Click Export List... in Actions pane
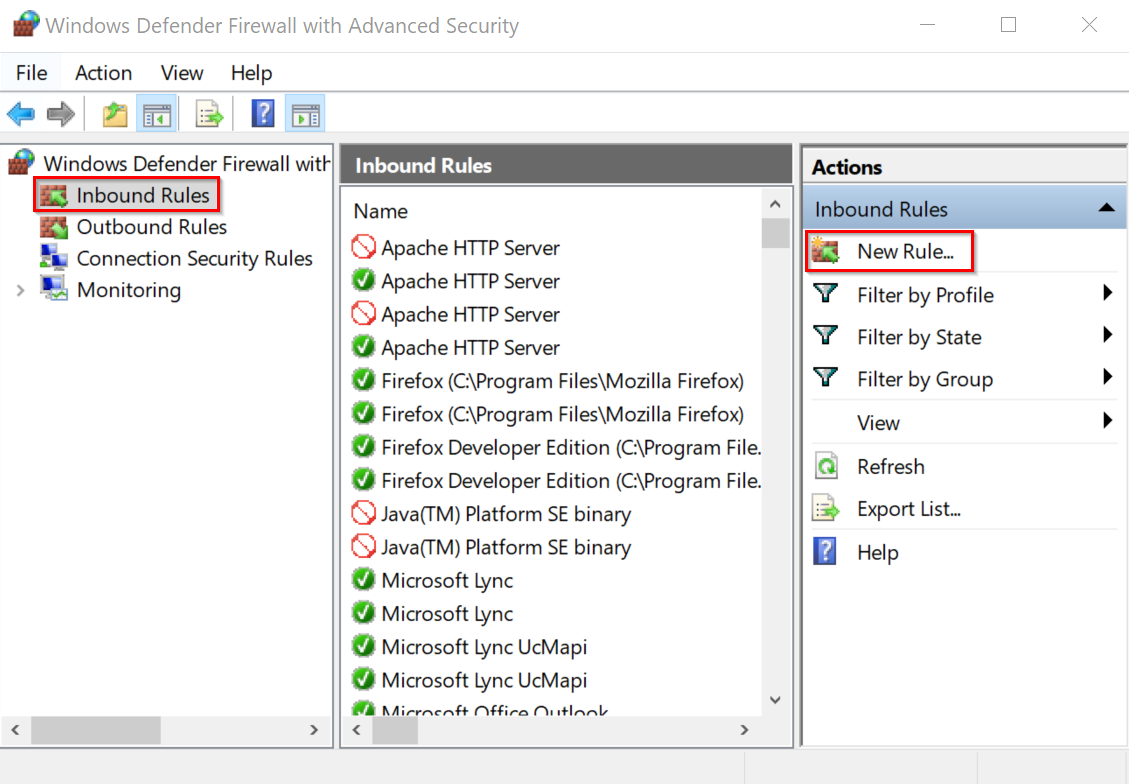 pos(908,509)
